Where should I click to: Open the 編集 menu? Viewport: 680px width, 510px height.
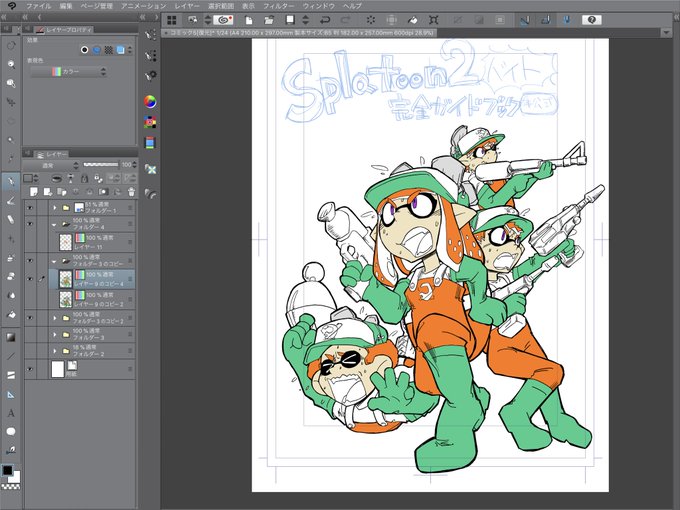(x=66, y=6)
